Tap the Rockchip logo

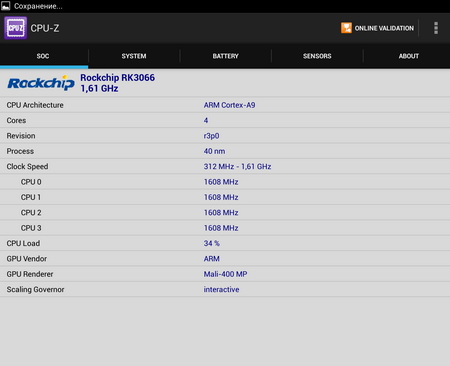[41, 83]
